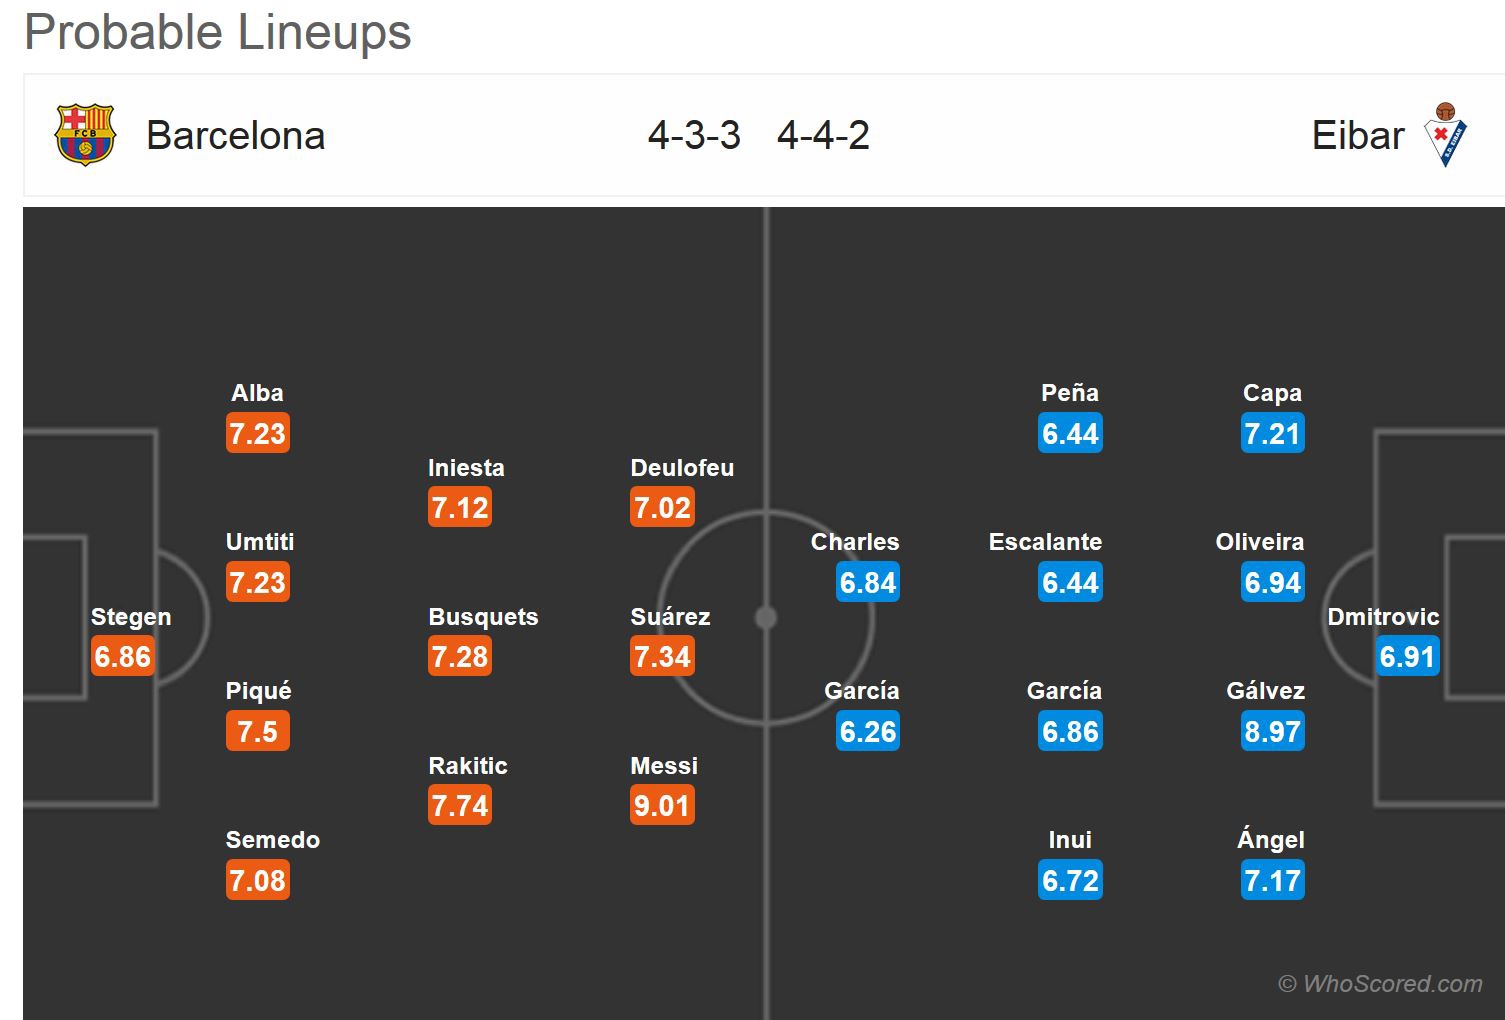The width and height of the screenshot is (1505, 1020).
Task: Select Stegen's 6.86 rating badge
Action: tap(123, 657)
